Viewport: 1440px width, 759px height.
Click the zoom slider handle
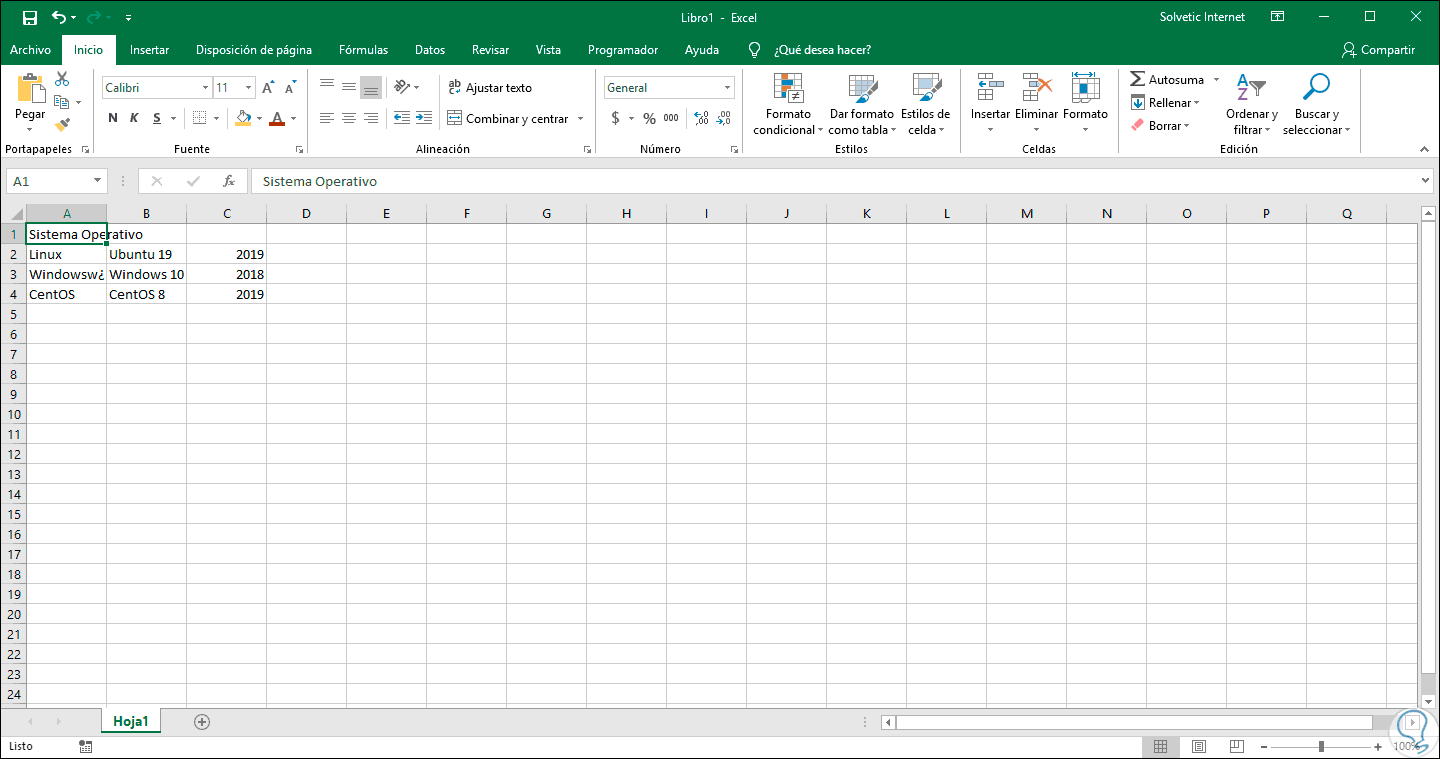click(1321, 747)
